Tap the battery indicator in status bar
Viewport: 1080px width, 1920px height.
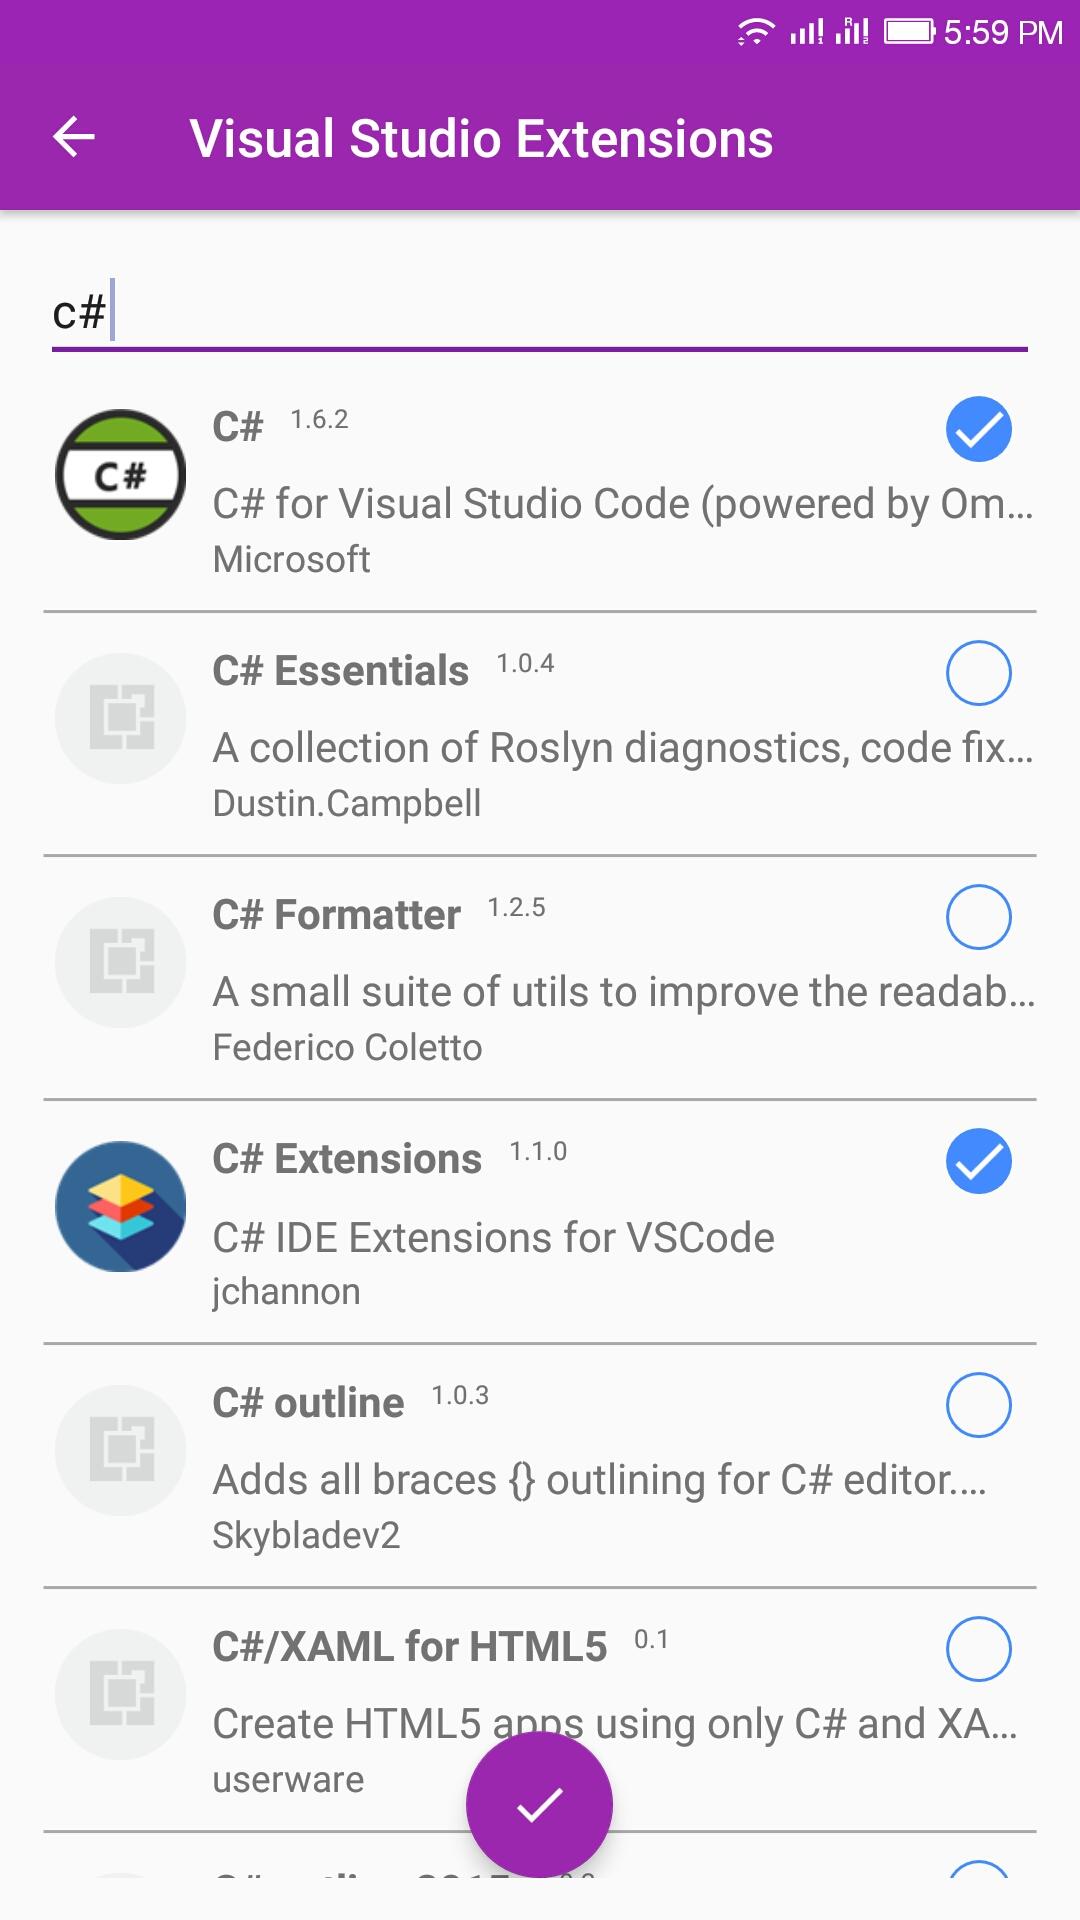click(909, 32)
